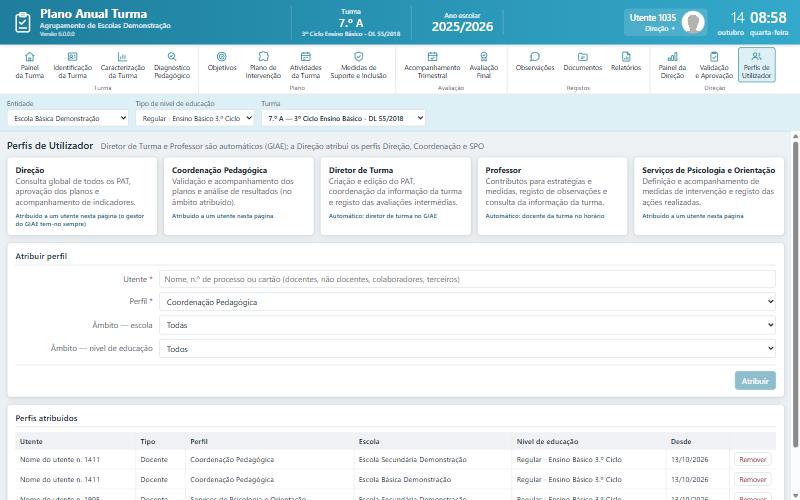Open the Perfil dropdown in Atribuir perfil
The height and width of the screenshot is (500, 800).
467,302
